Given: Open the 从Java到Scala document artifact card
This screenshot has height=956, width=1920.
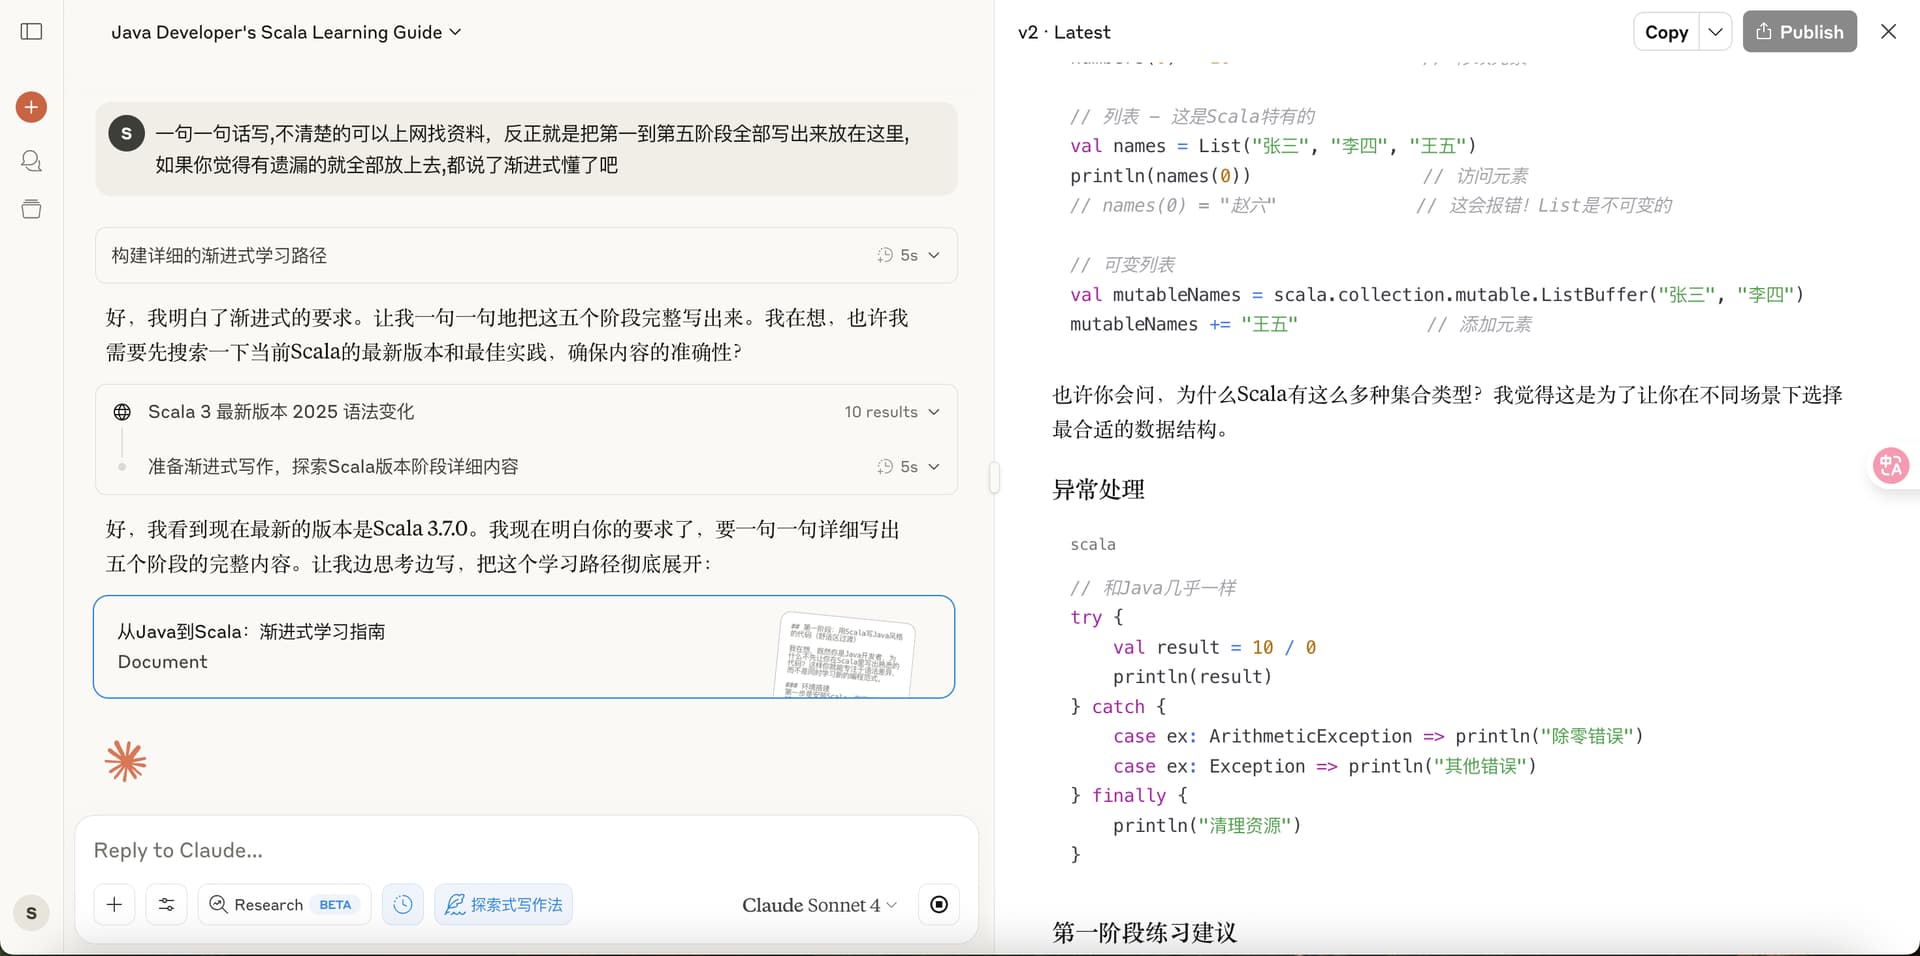Looking at the screenshot, I should (x=524, y=647).
